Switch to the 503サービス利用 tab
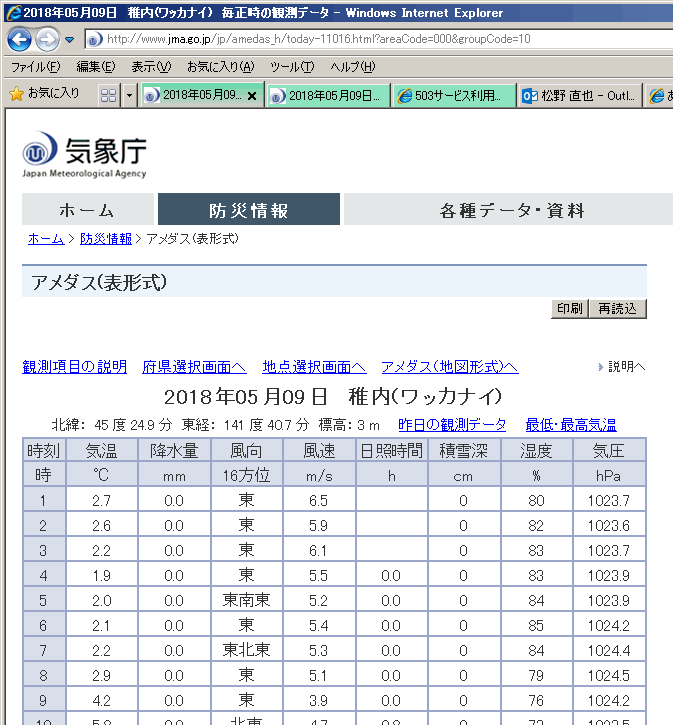The image size is (673, 725). 454,96
